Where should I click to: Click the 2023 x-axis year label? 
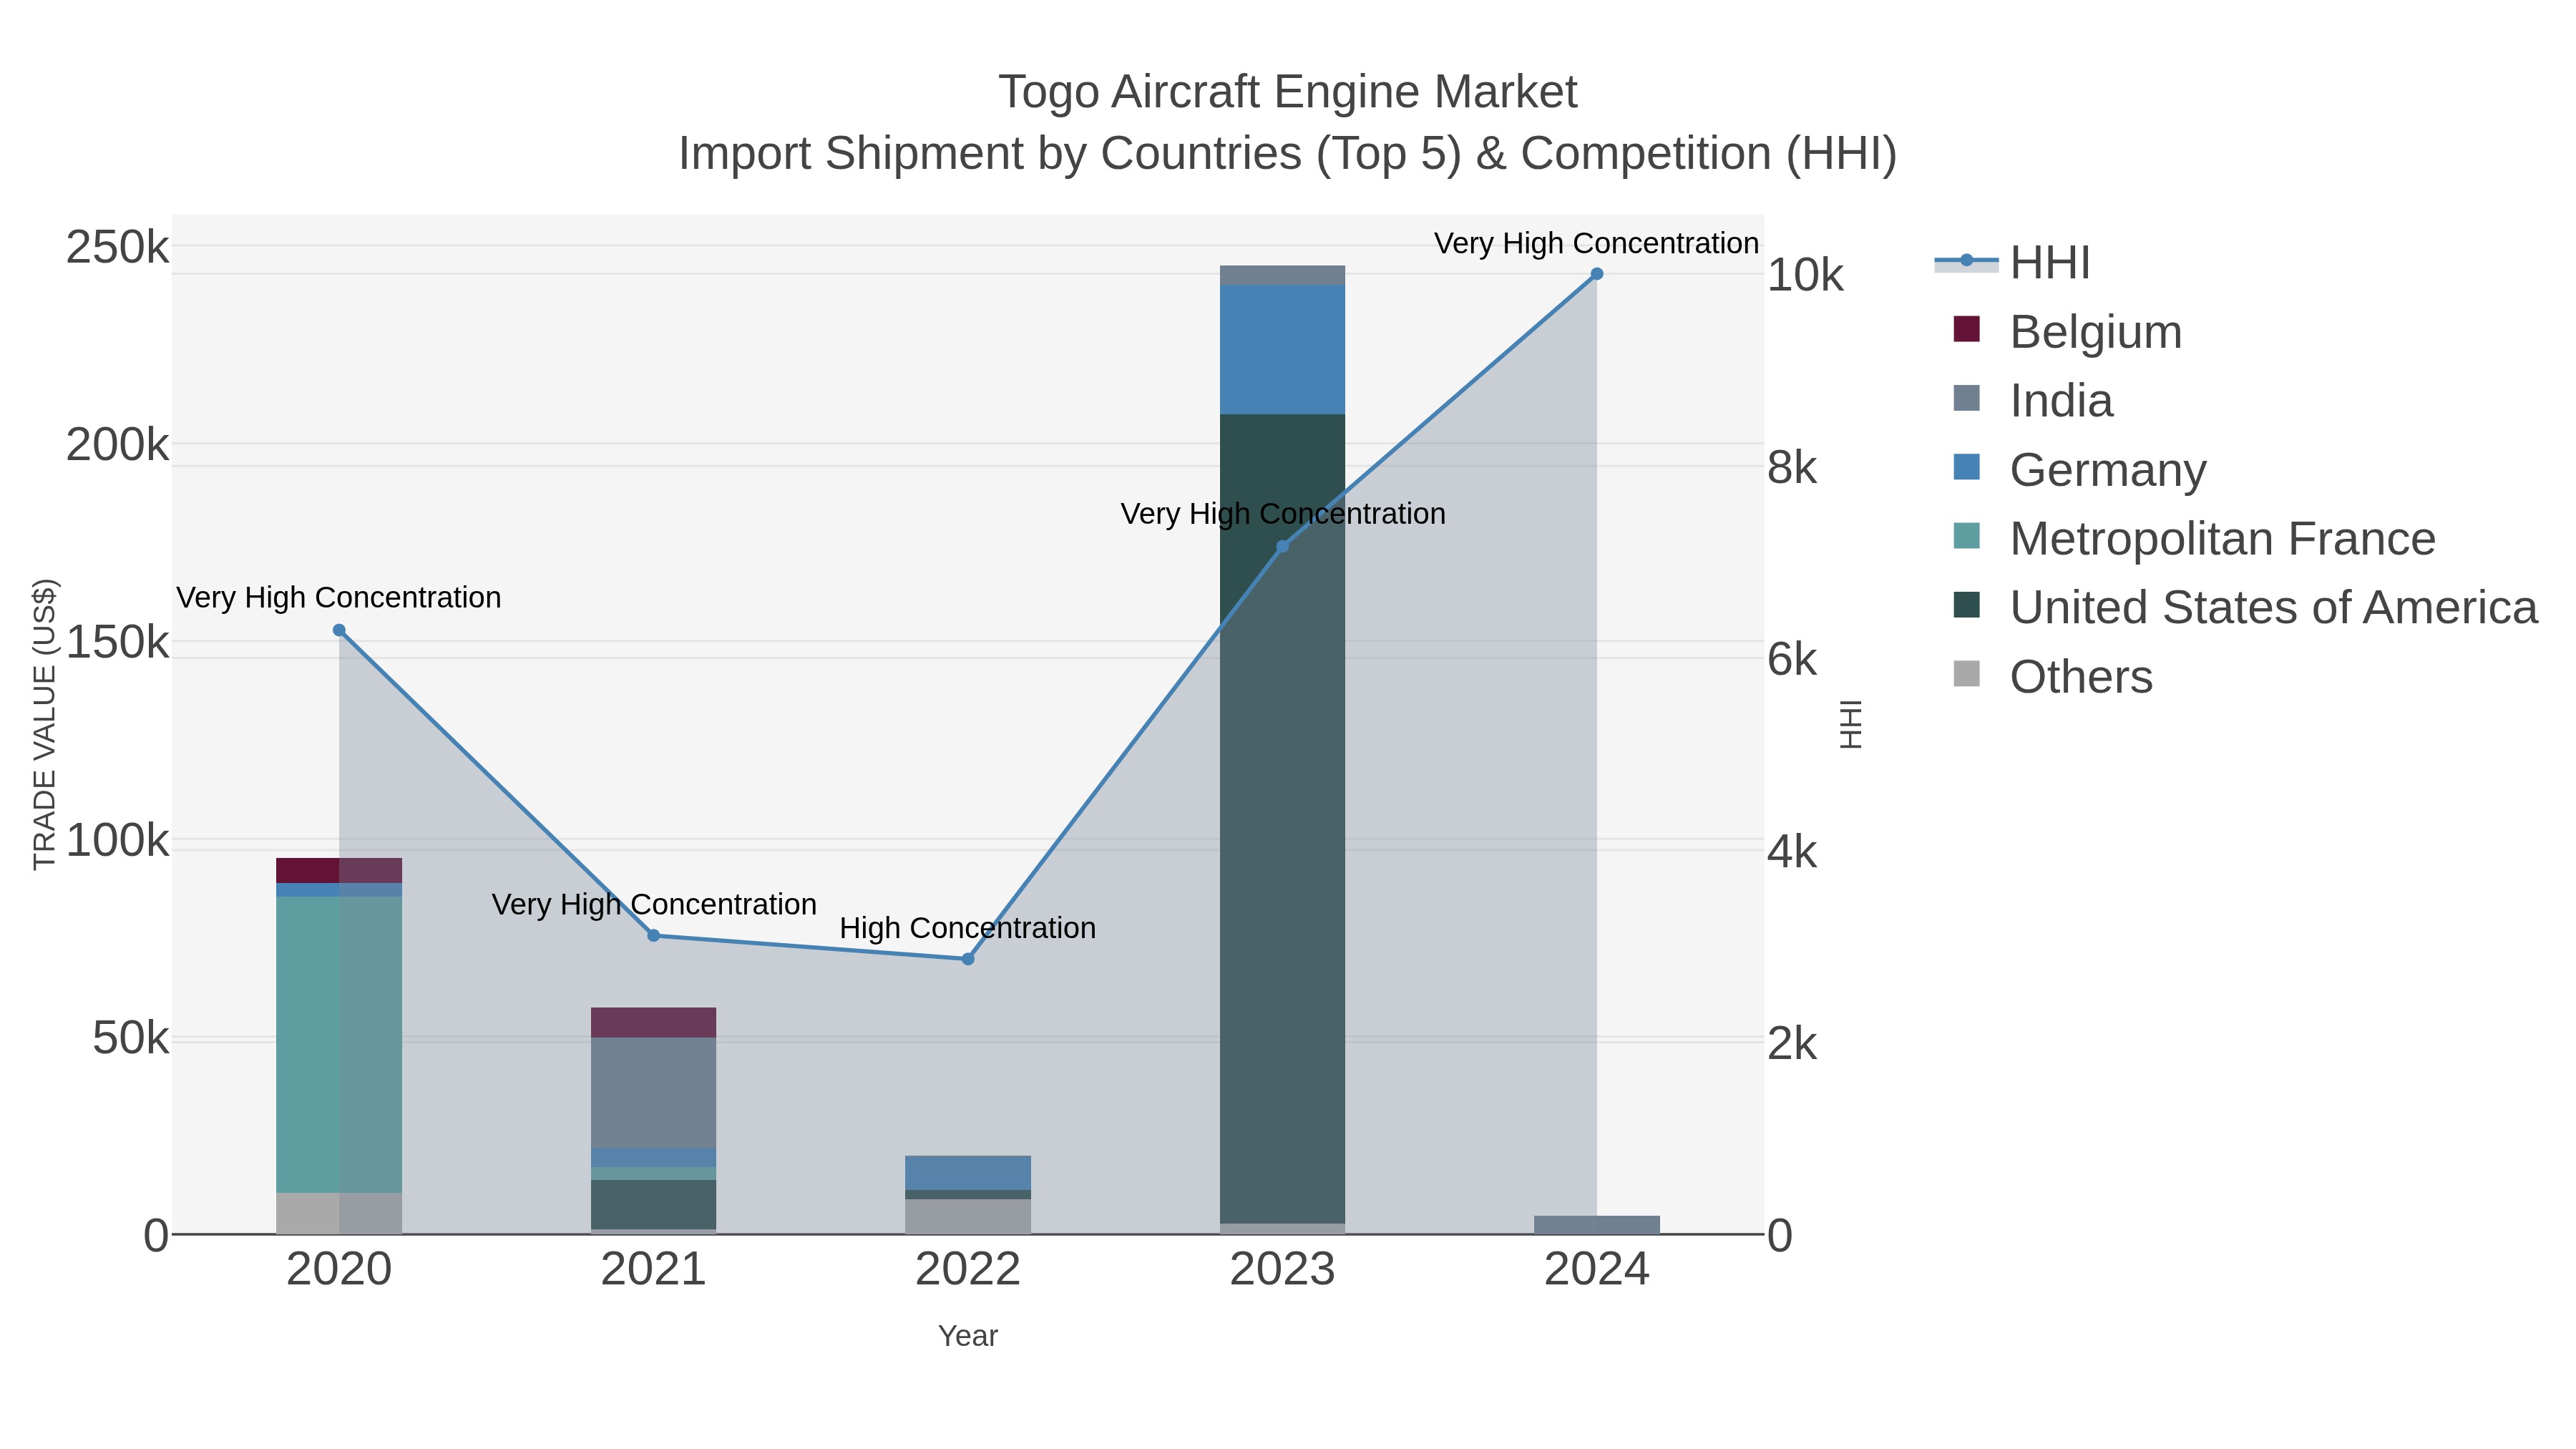click(1283, 1270)
